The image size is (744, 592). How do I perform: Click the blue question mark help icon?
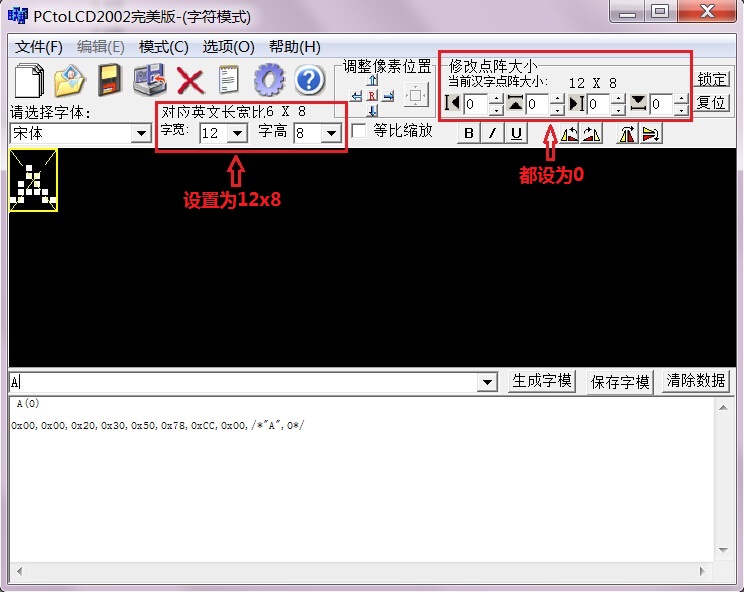click(309, 80)
